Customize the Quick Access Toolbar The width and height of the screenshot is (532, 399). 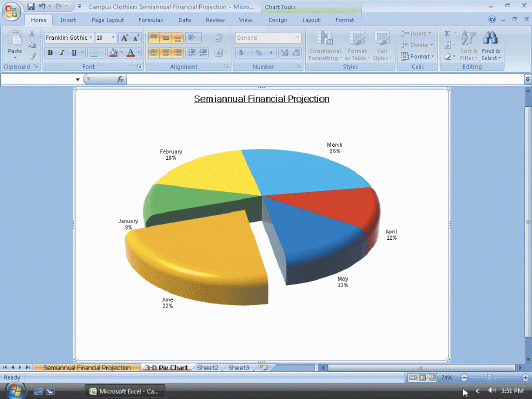pos(79,6)
